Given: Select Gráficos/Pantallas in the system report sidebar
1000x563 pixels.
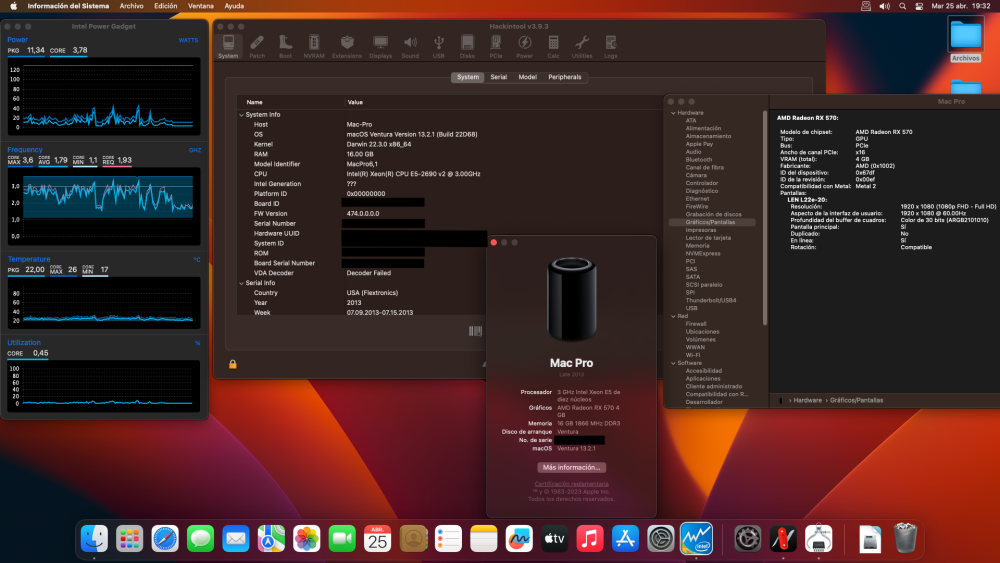Looking at the screenshot, I should [712, 223].
